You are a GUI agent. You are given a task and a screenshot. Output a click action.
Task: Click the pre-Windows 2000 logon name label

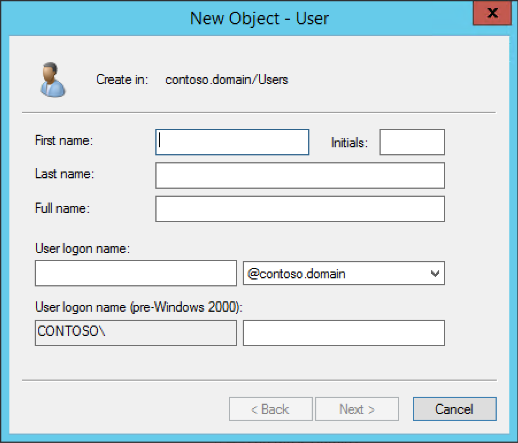pos(139,307)
